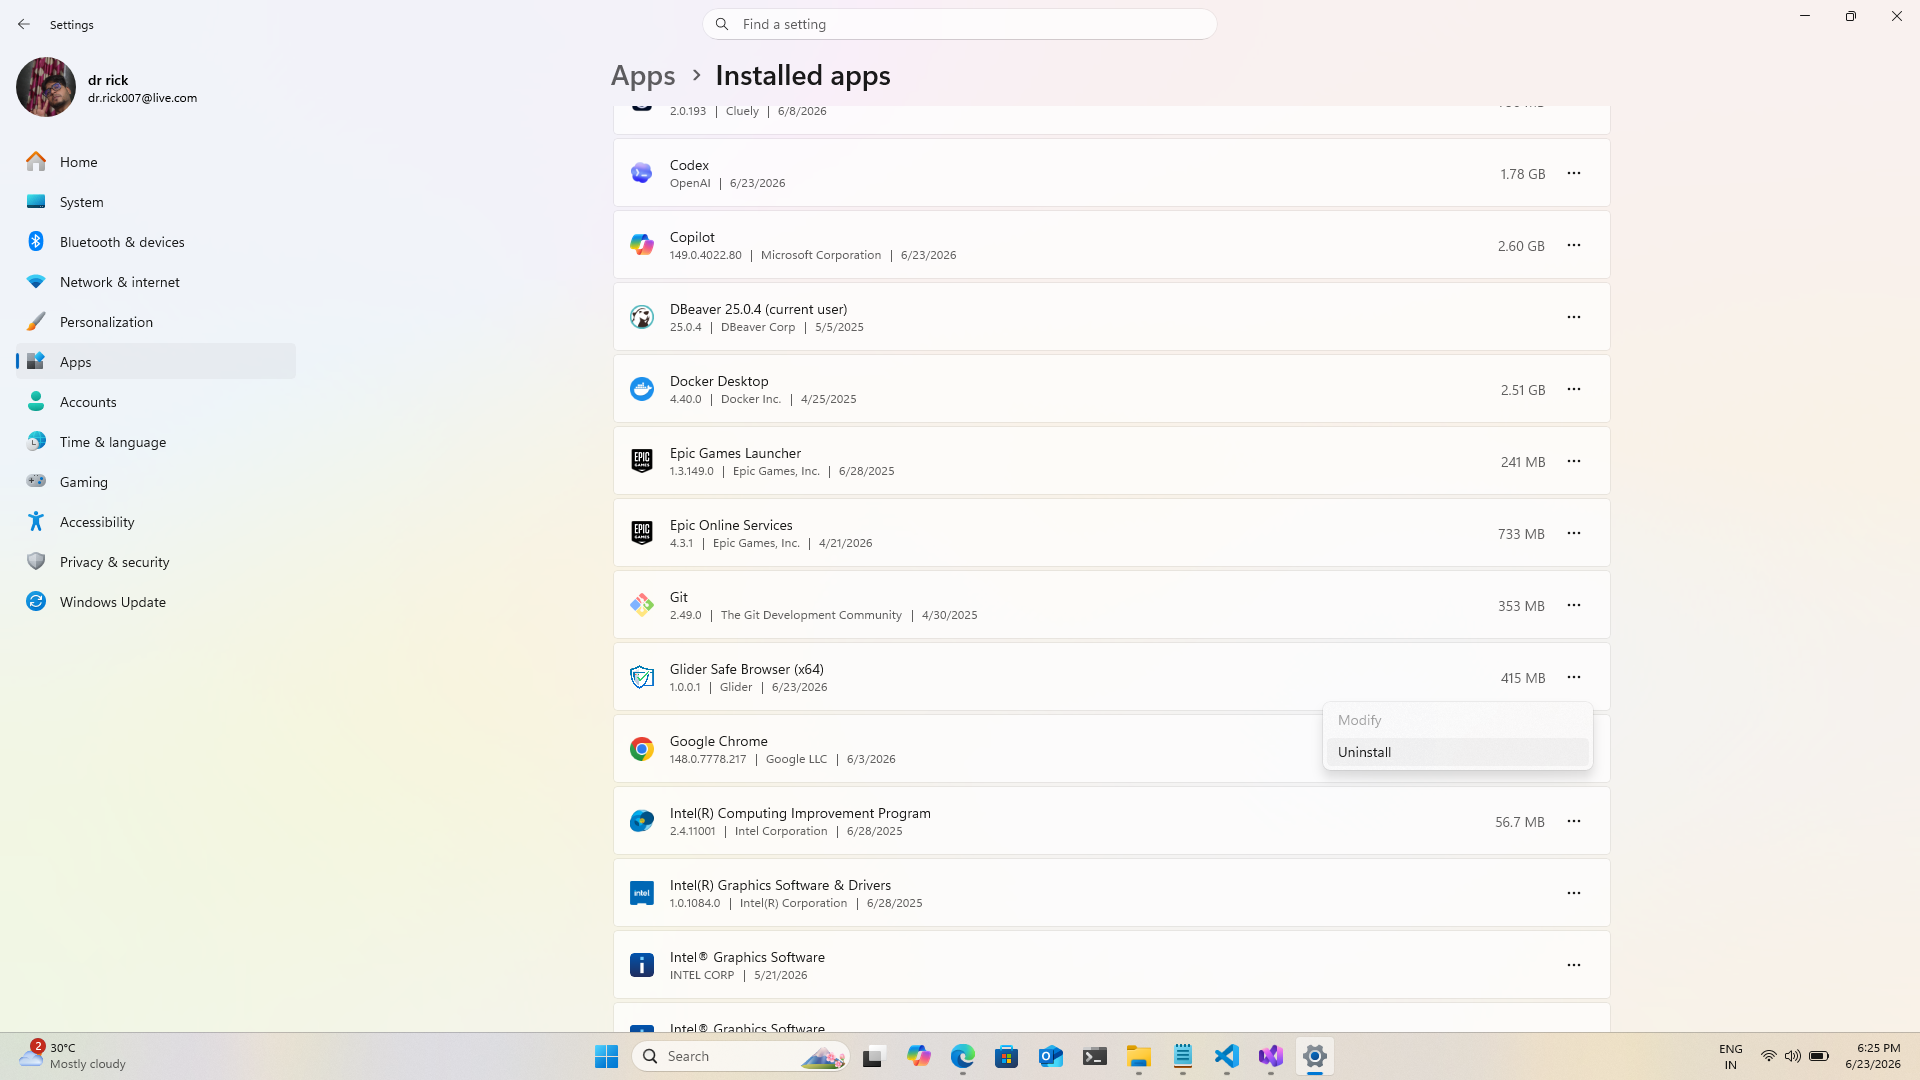Screen dimensions: 1920x1080
Task: Open Task View from taskbar
Action: pos(875,1056)
